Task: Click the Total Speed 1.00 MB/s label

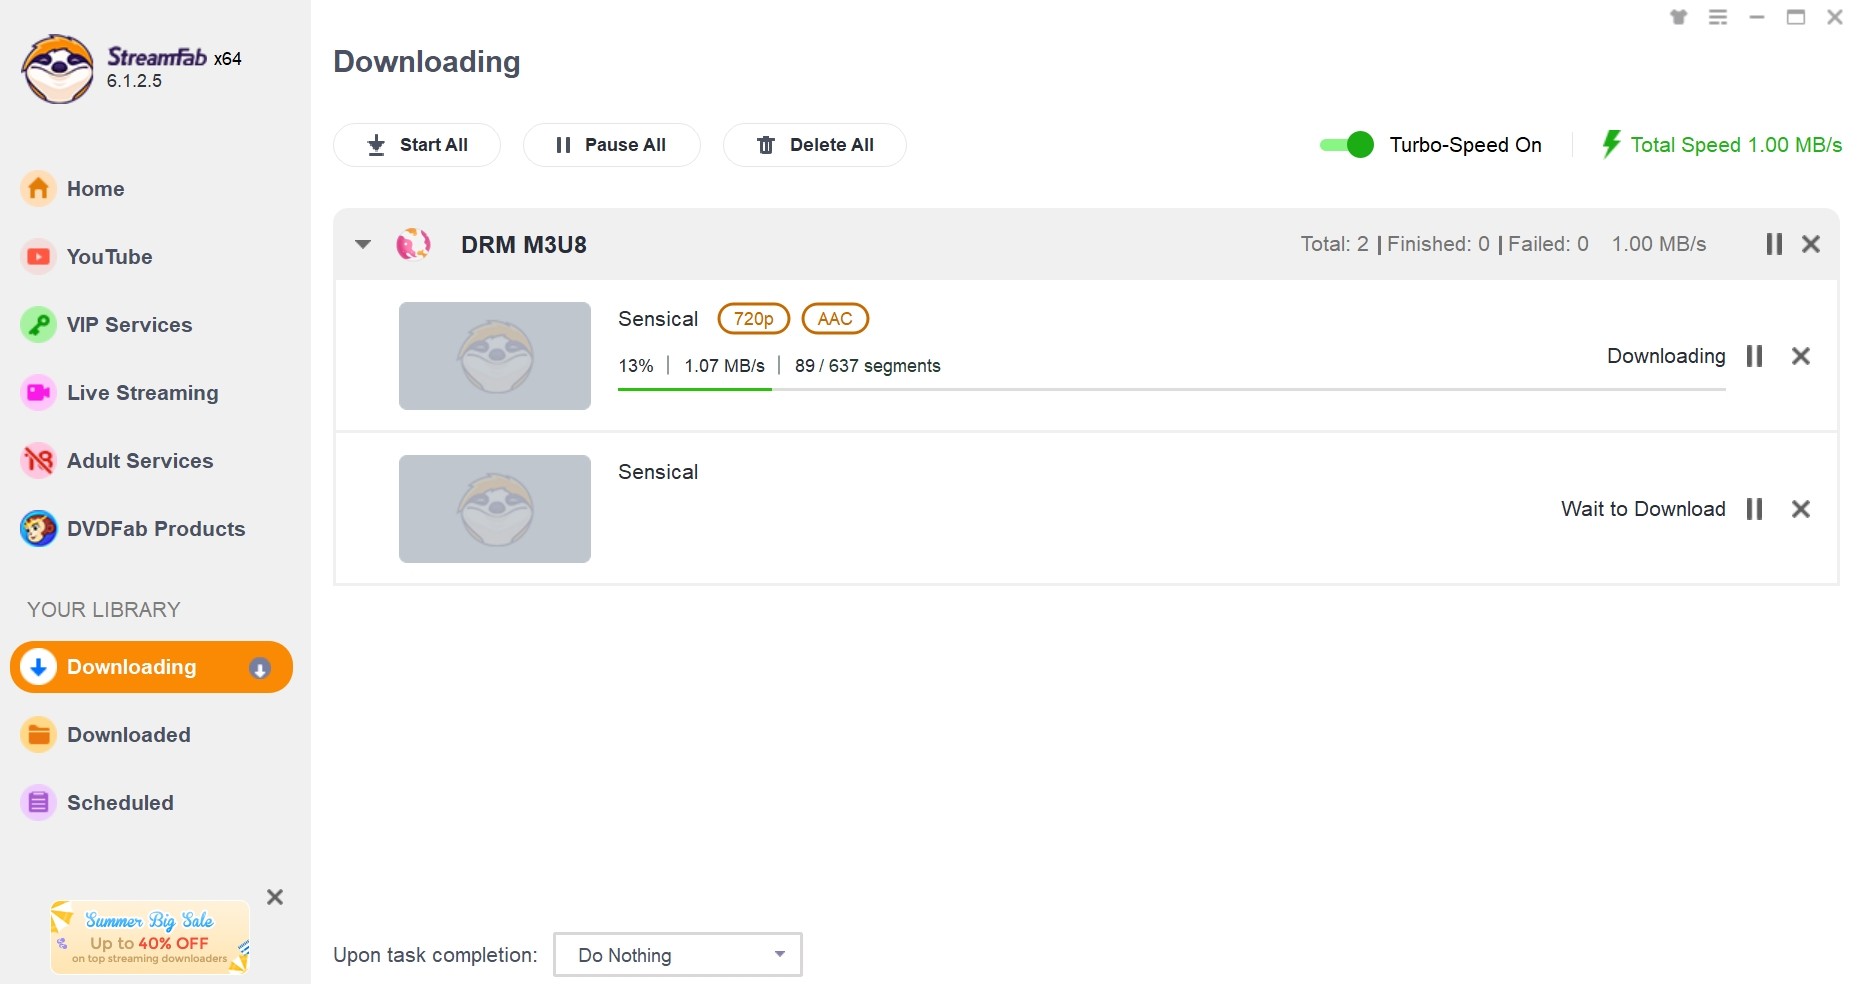Action: coord(1736,145)
